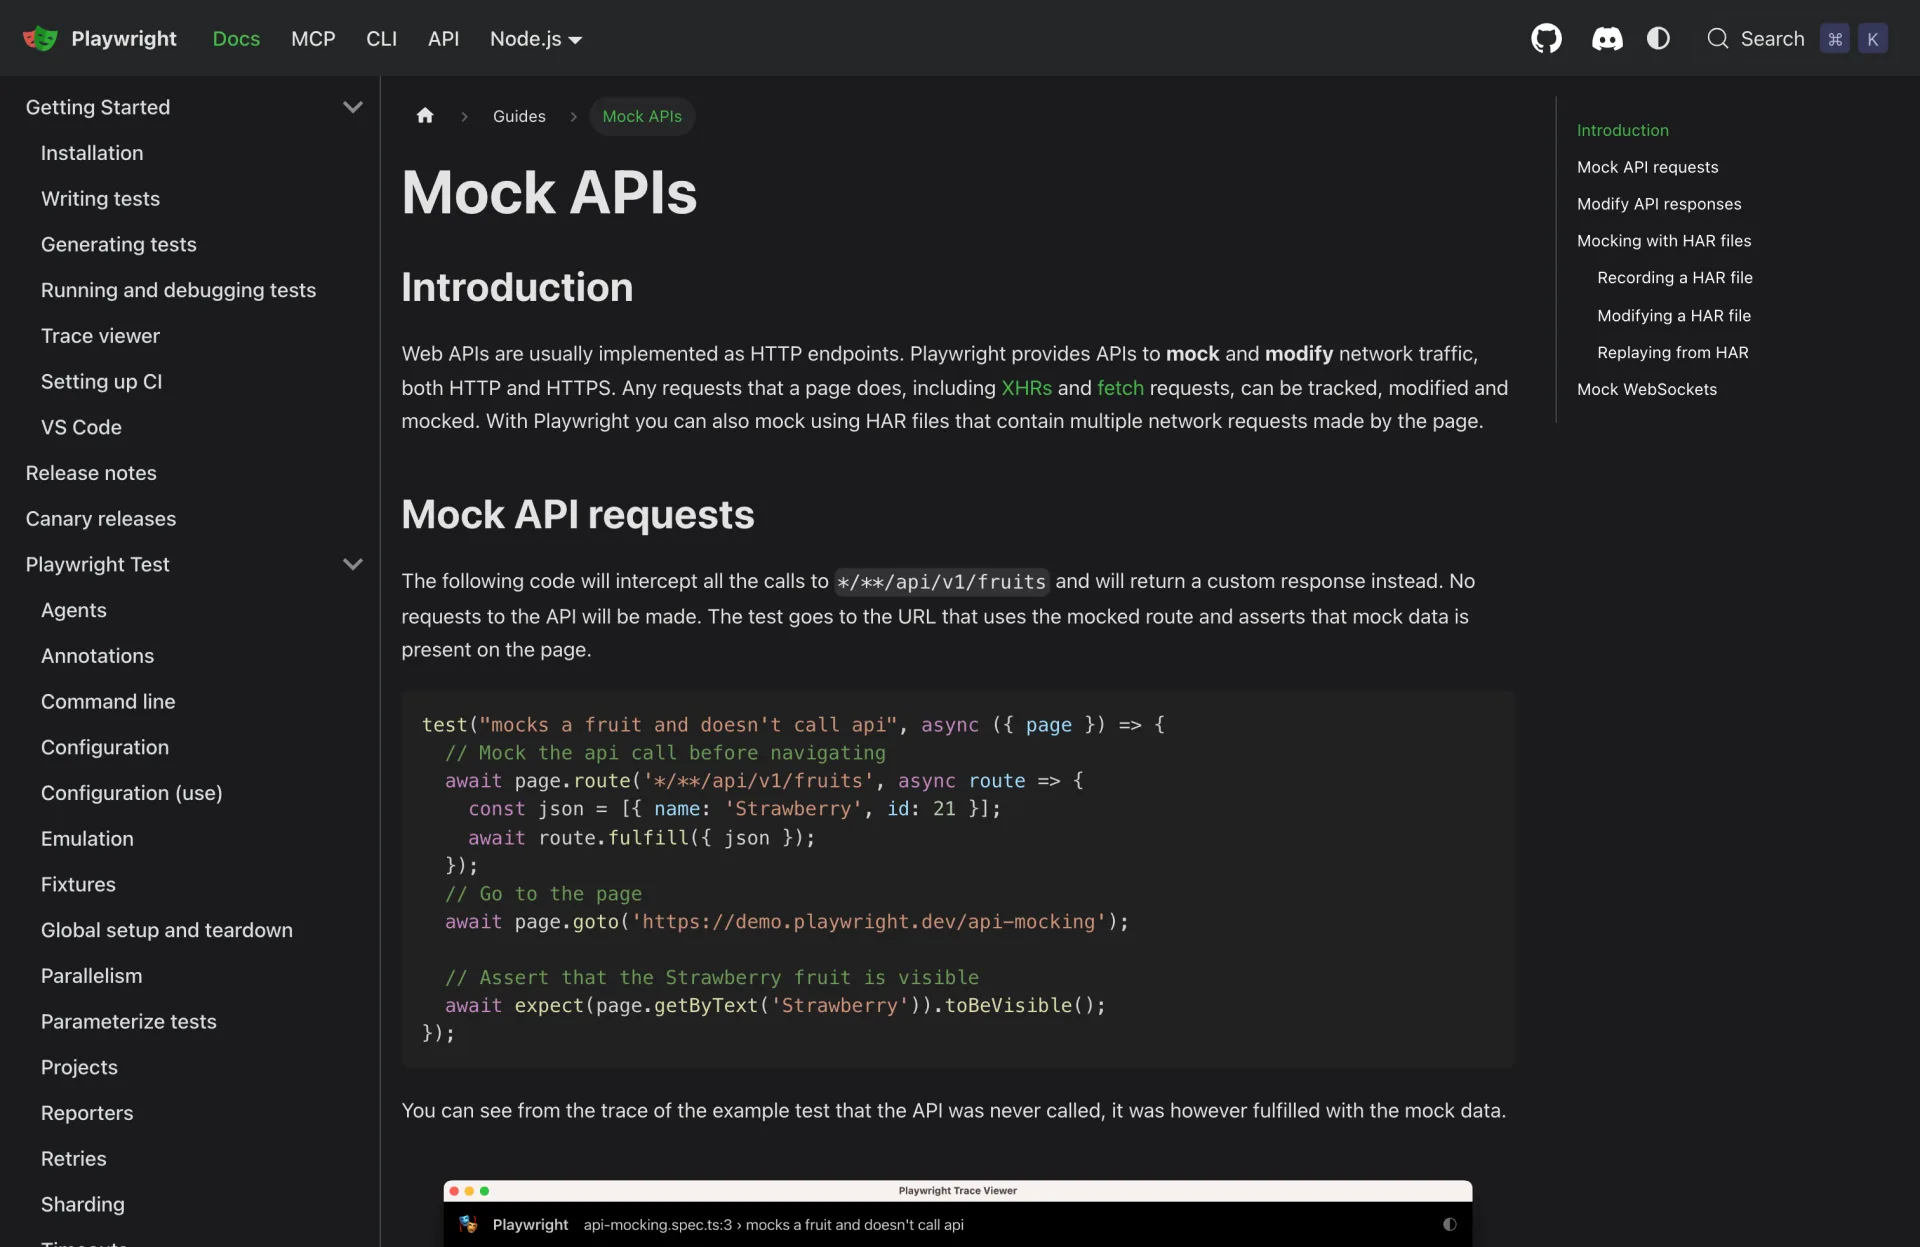Open Configuration page
The height and width of the screenshot is (1247, 1920).
[105, 747]
